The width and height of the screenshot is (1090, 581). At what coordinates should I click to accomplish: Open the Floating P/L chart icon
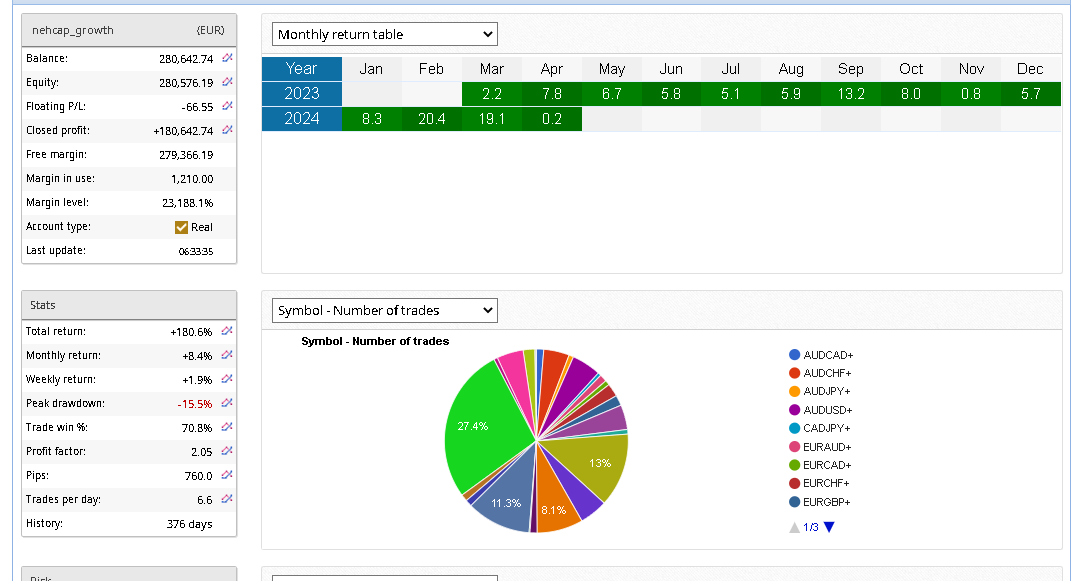point(227,106)
